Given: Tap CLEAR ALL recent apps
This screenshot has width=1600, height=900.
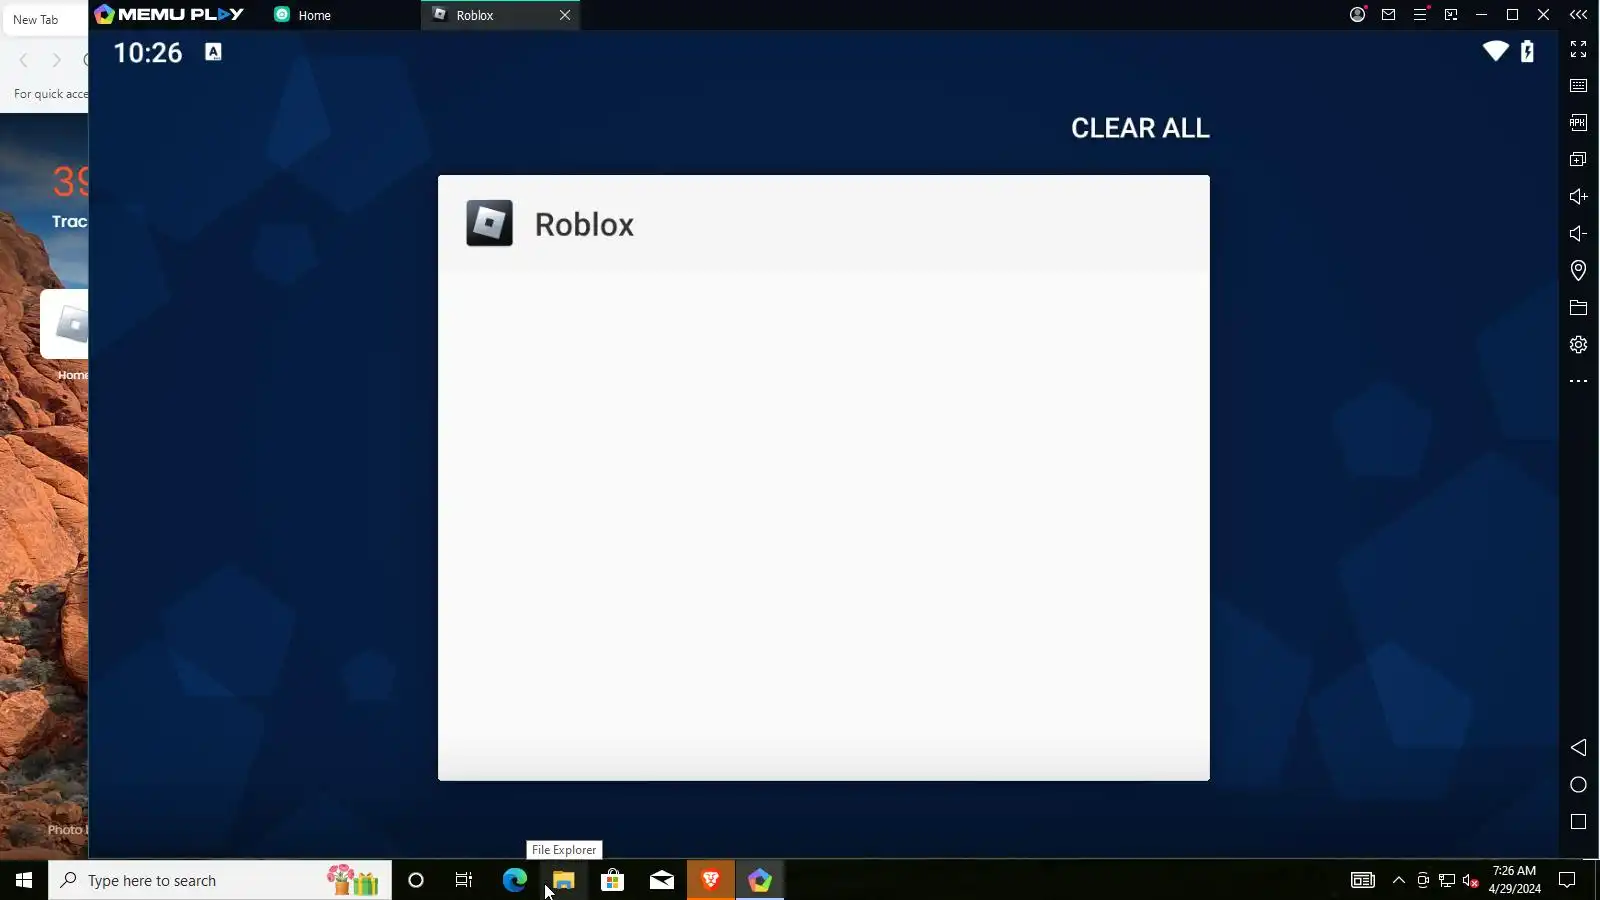Looking at the screenshot, I should click(x=1140, y=128).
